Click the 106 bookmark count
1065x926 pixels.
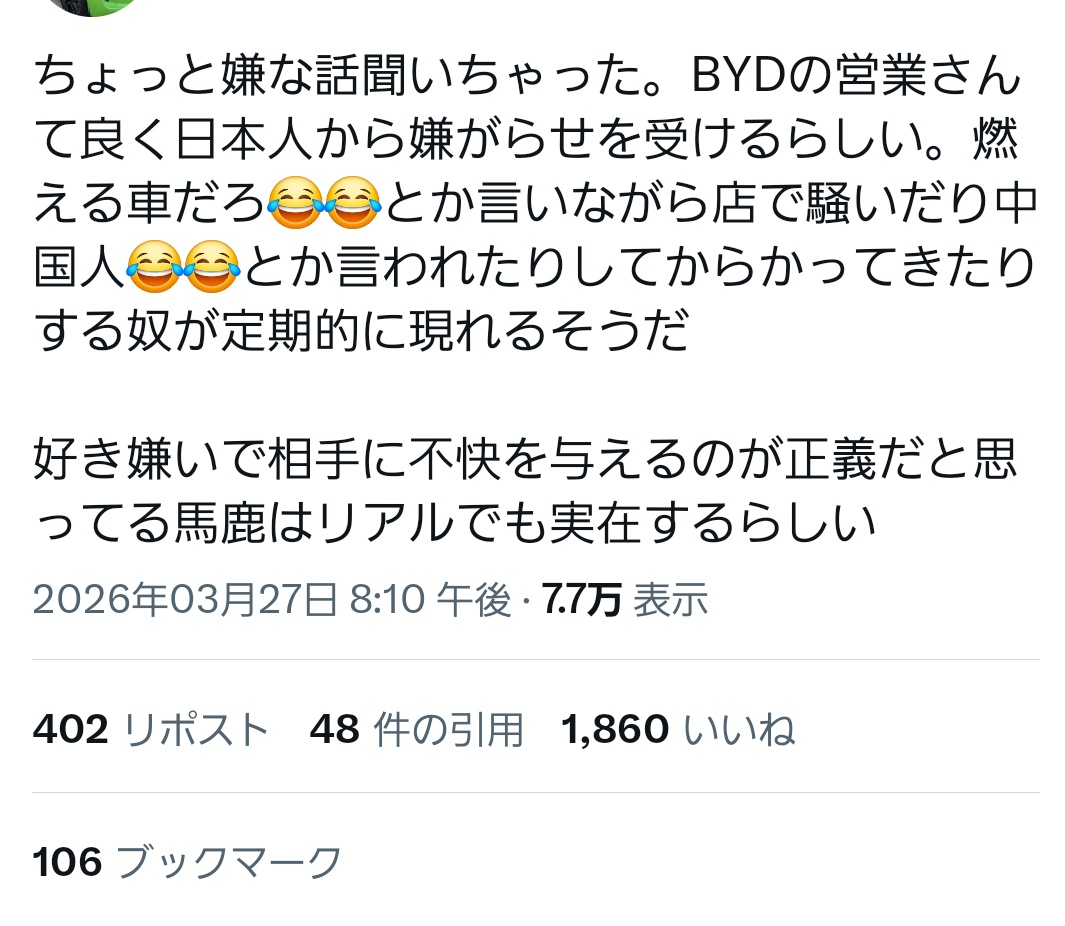[x=67, y=862]
